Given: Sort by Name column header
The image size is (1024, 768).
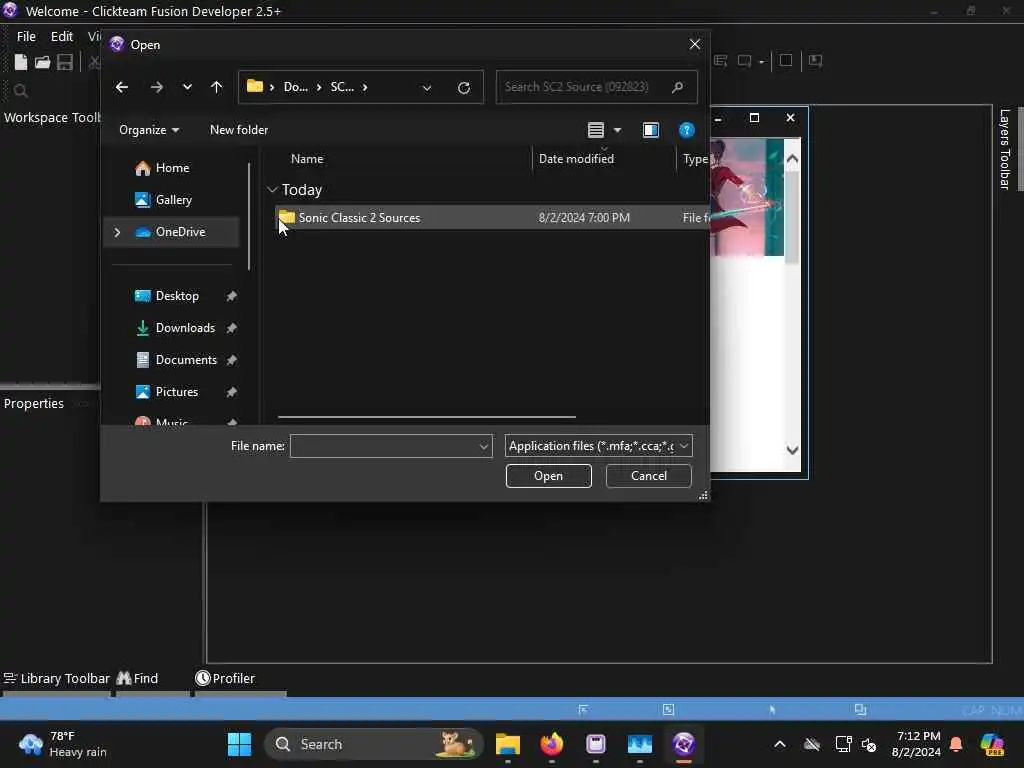Looking at the screenshot, I should pyautogui.click(x=307, y=159).
